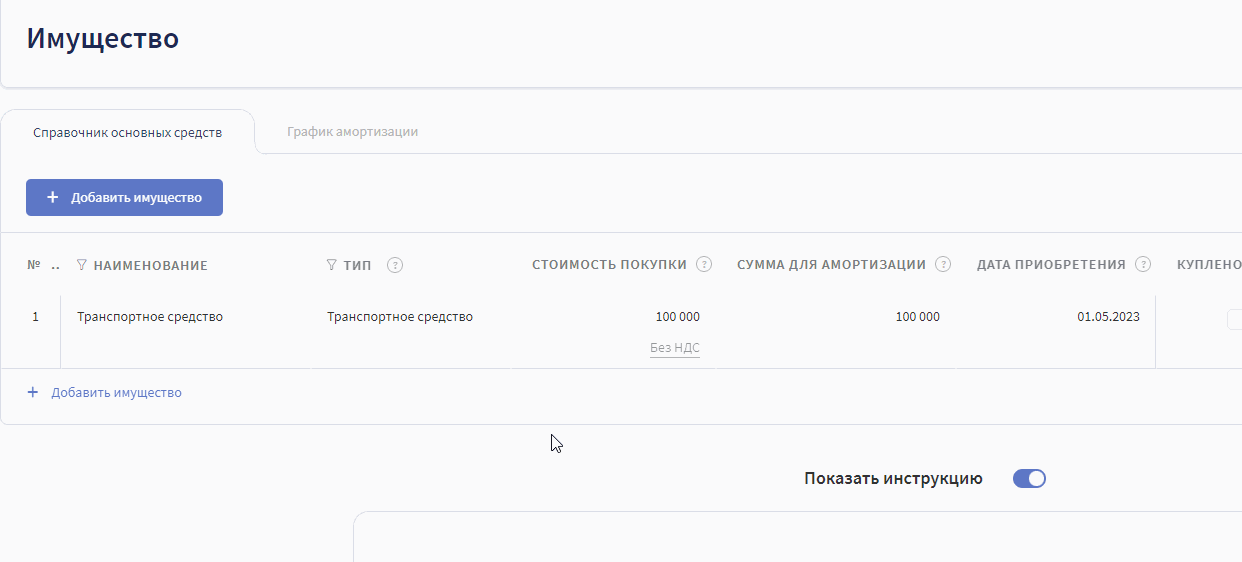The image size is (1242, 562).
Task: Open help icon beside Тип column
Action: pos(395,265)
